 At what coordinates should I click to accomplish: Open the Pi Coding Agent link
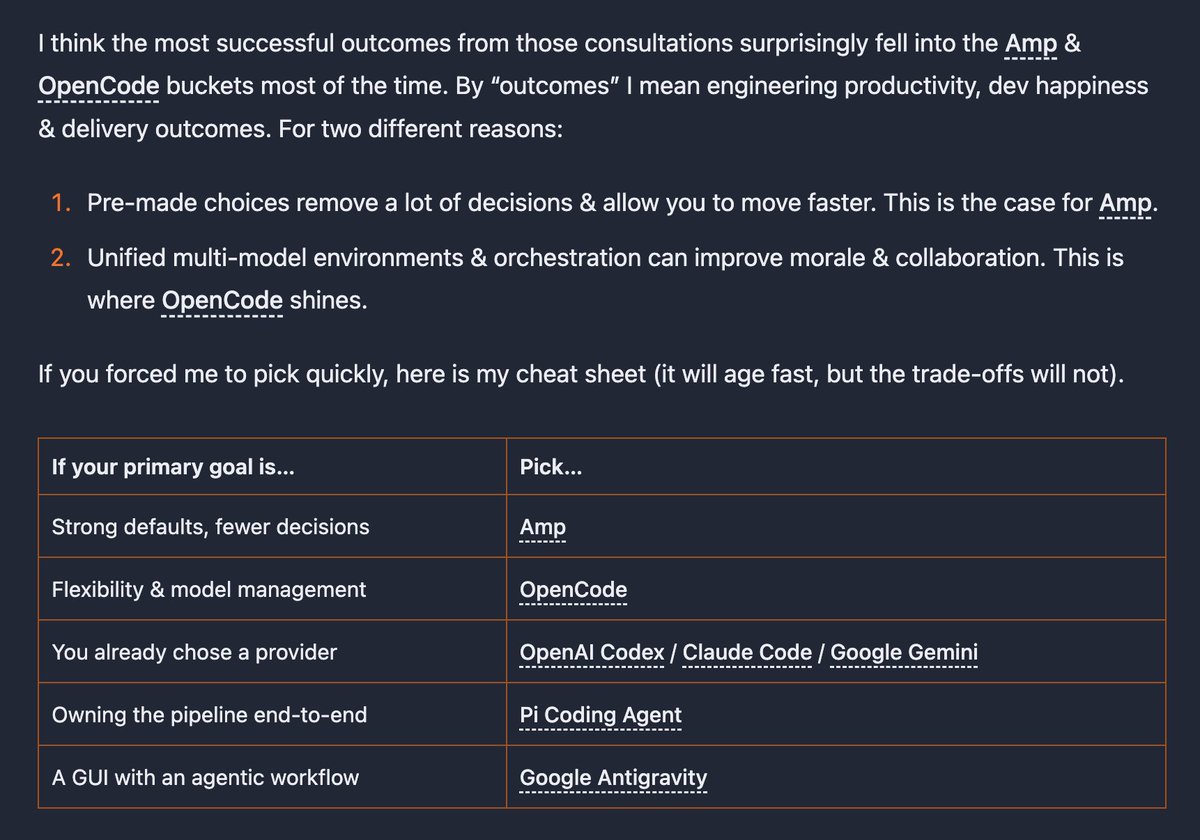[601, 716]
